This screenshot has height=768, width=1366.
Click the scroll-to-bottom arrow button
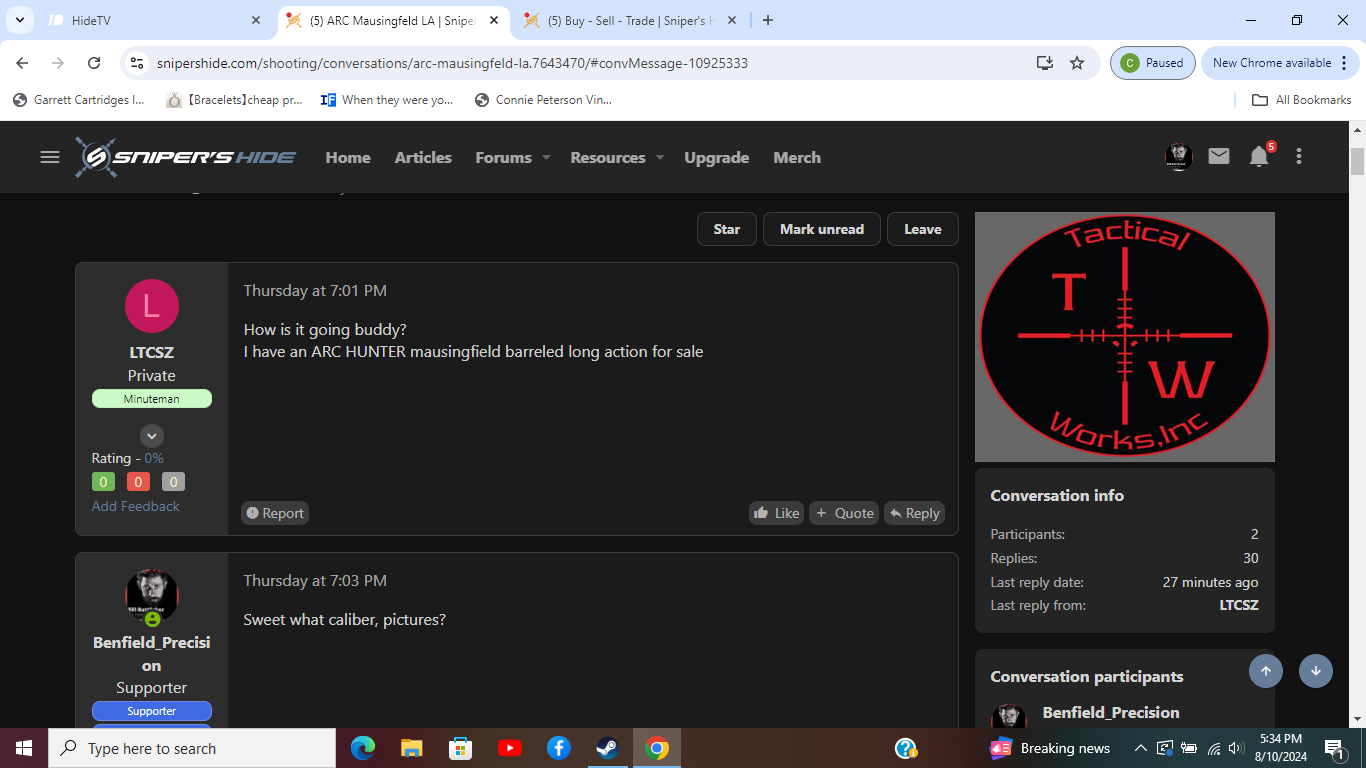[1315, 671]
